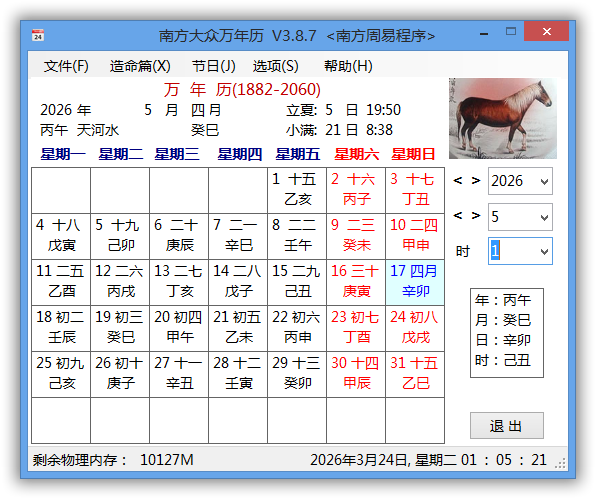Open the 帮助(H) menu
Screen dimensions: 596x499
(348, 66)
